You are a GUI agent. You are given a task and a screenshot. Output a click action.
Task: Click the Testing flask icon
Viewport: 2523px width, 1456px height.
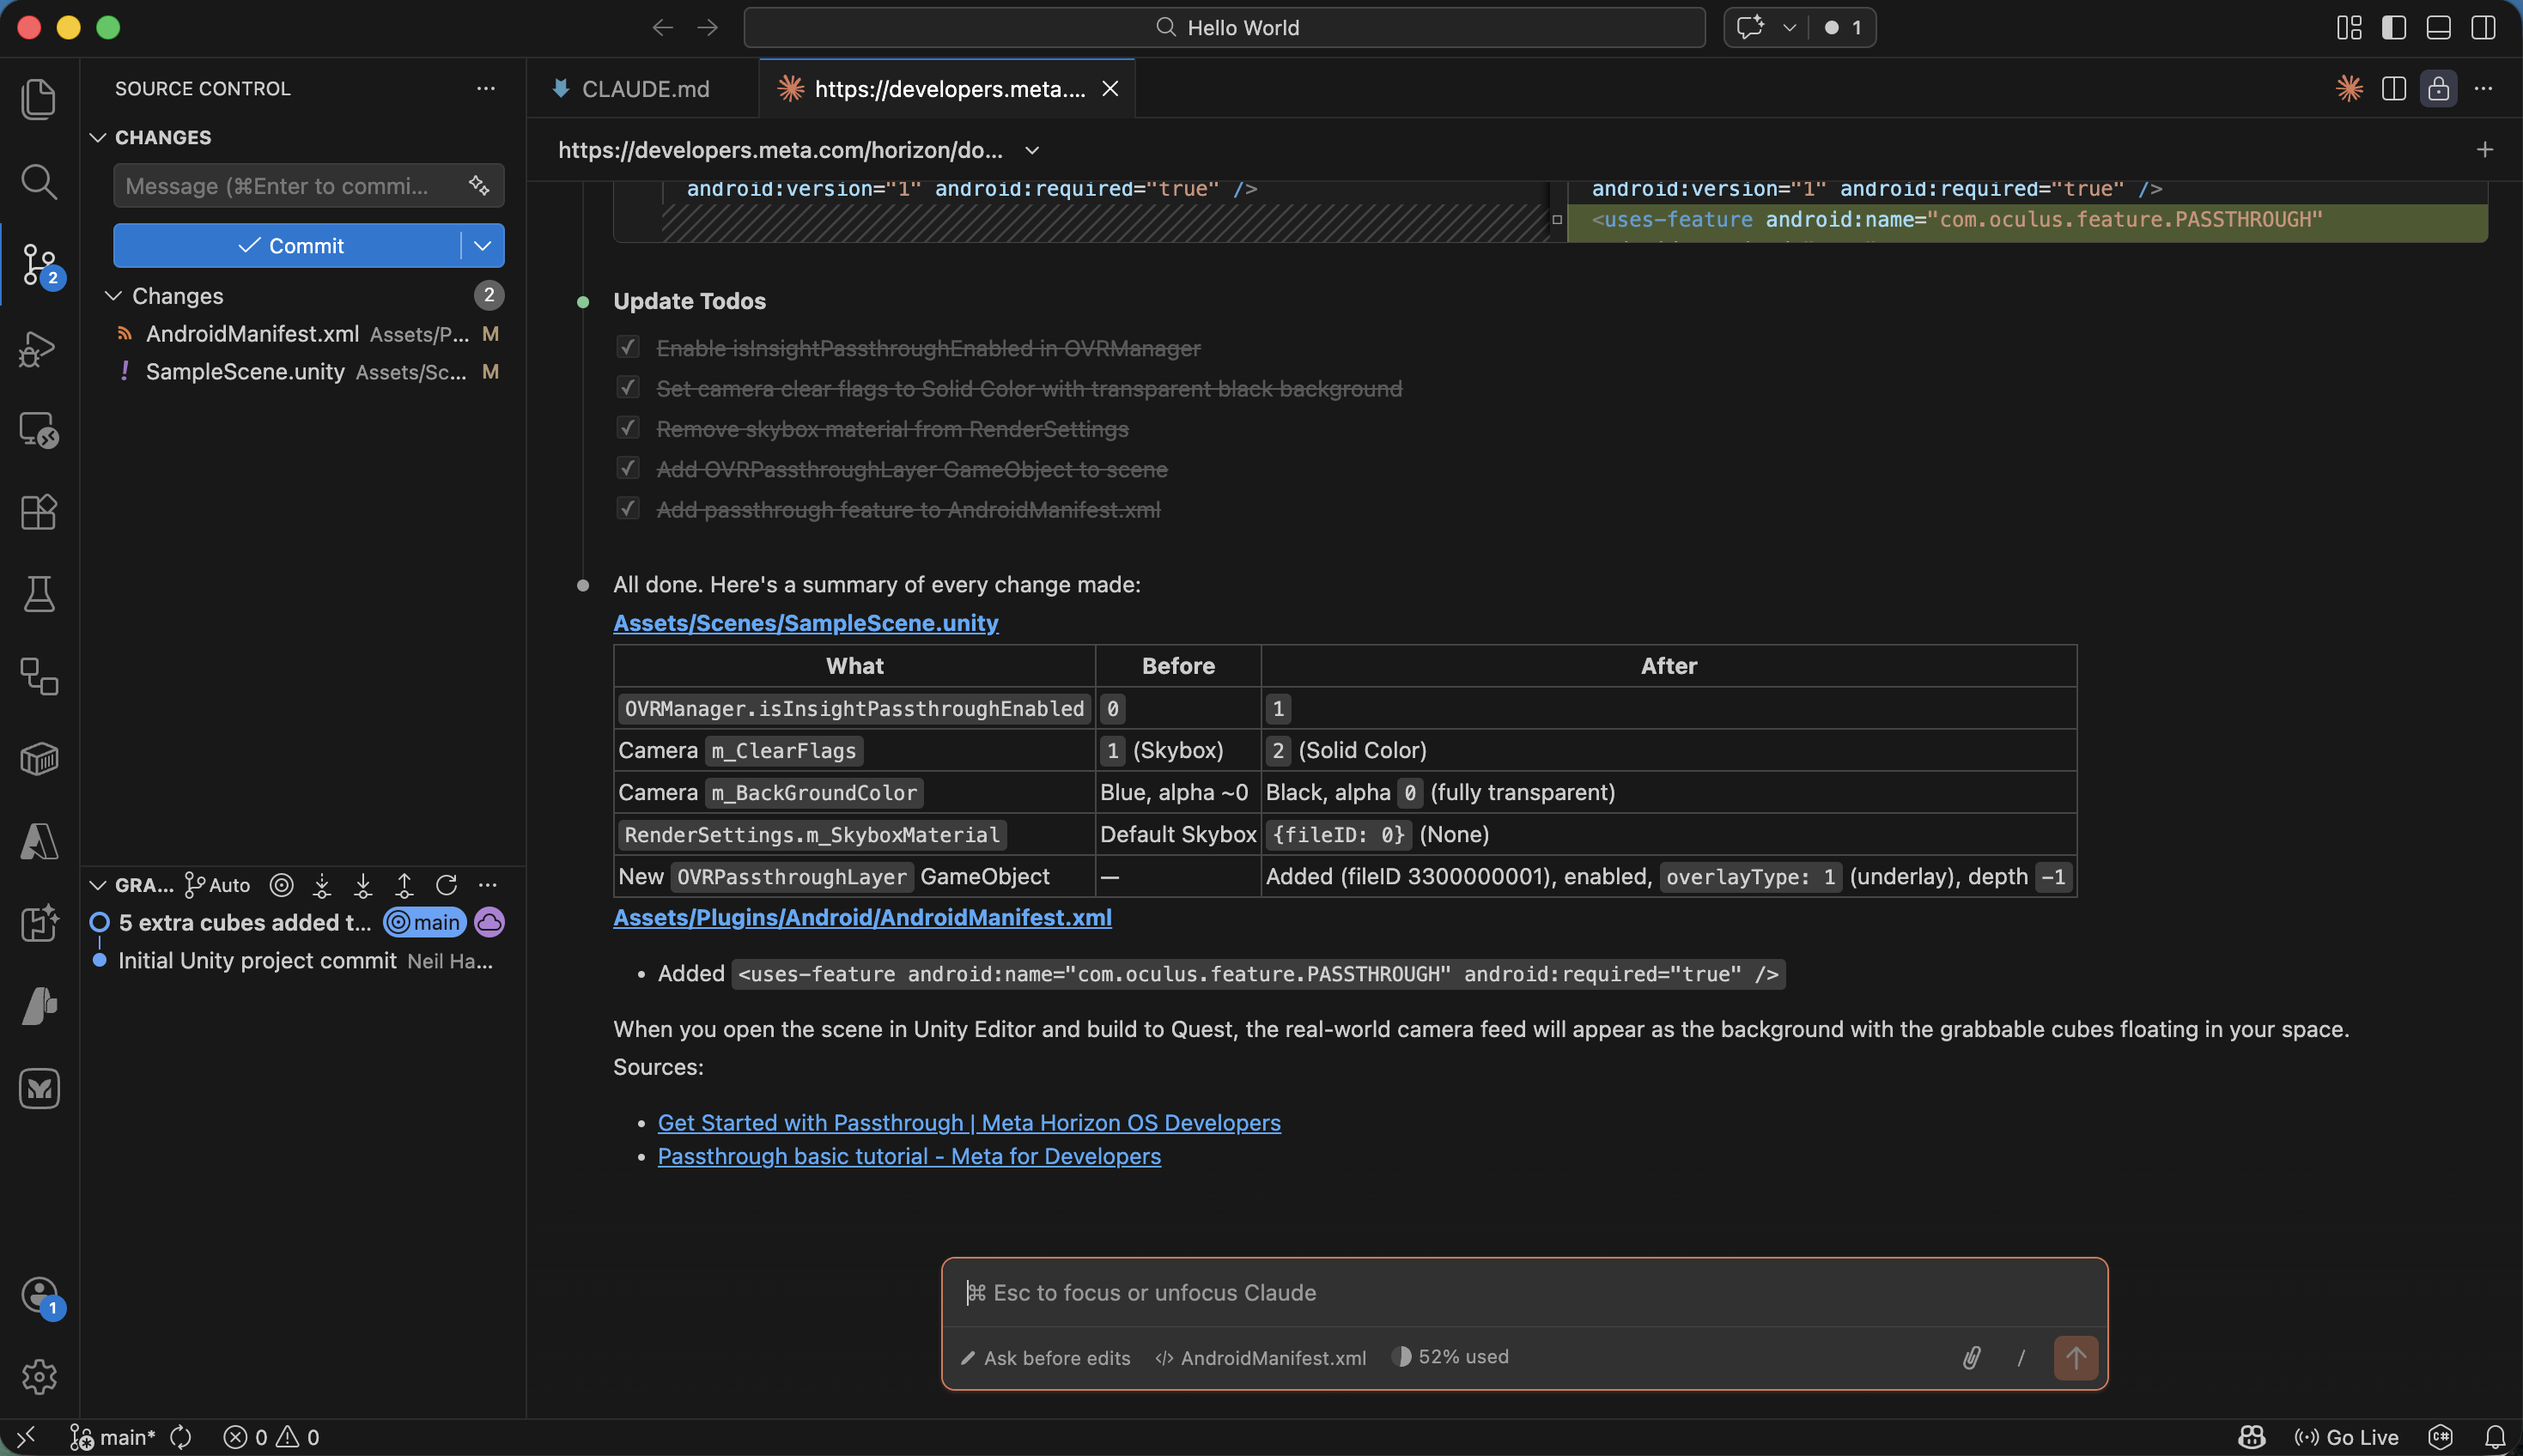click(x=39, y=594)
